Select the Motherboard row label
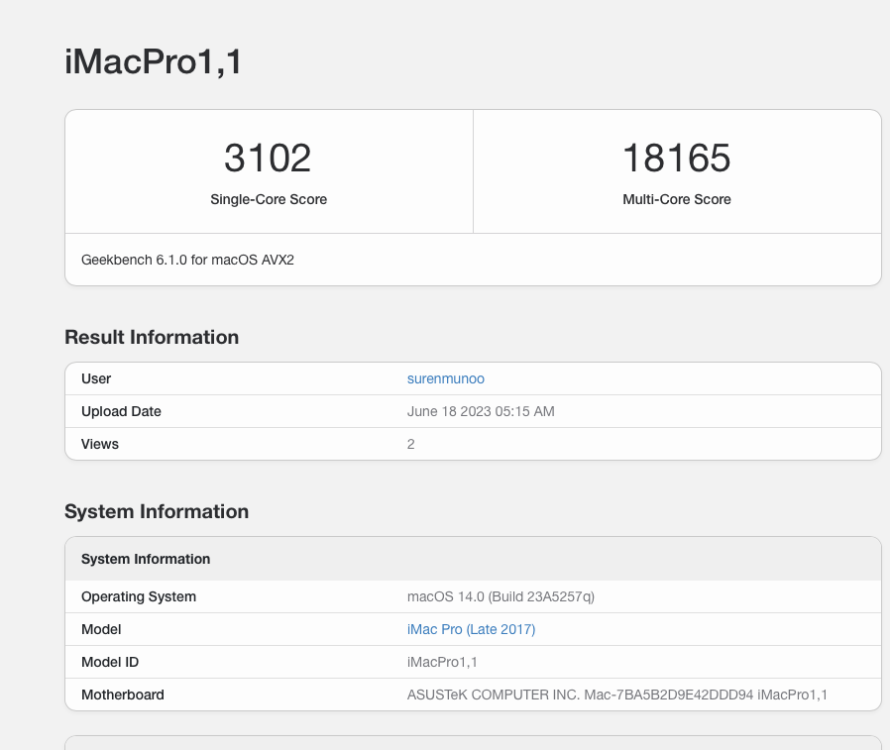 coord(123,695)
